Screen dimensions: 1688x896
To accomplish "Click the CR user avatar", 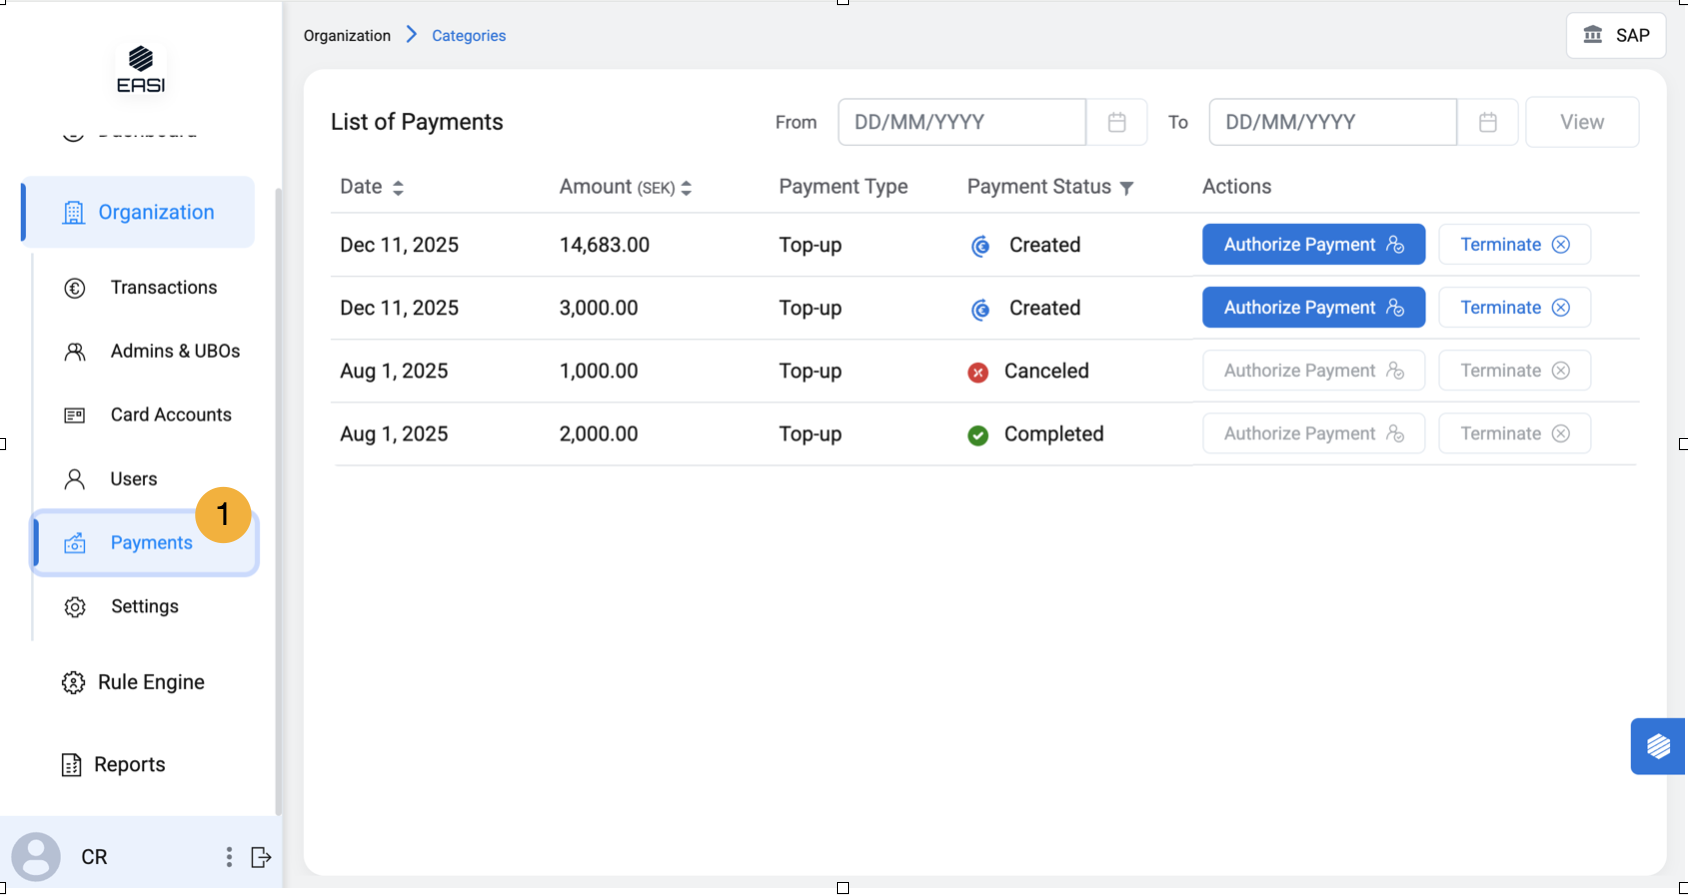I will tap(36, 857).
